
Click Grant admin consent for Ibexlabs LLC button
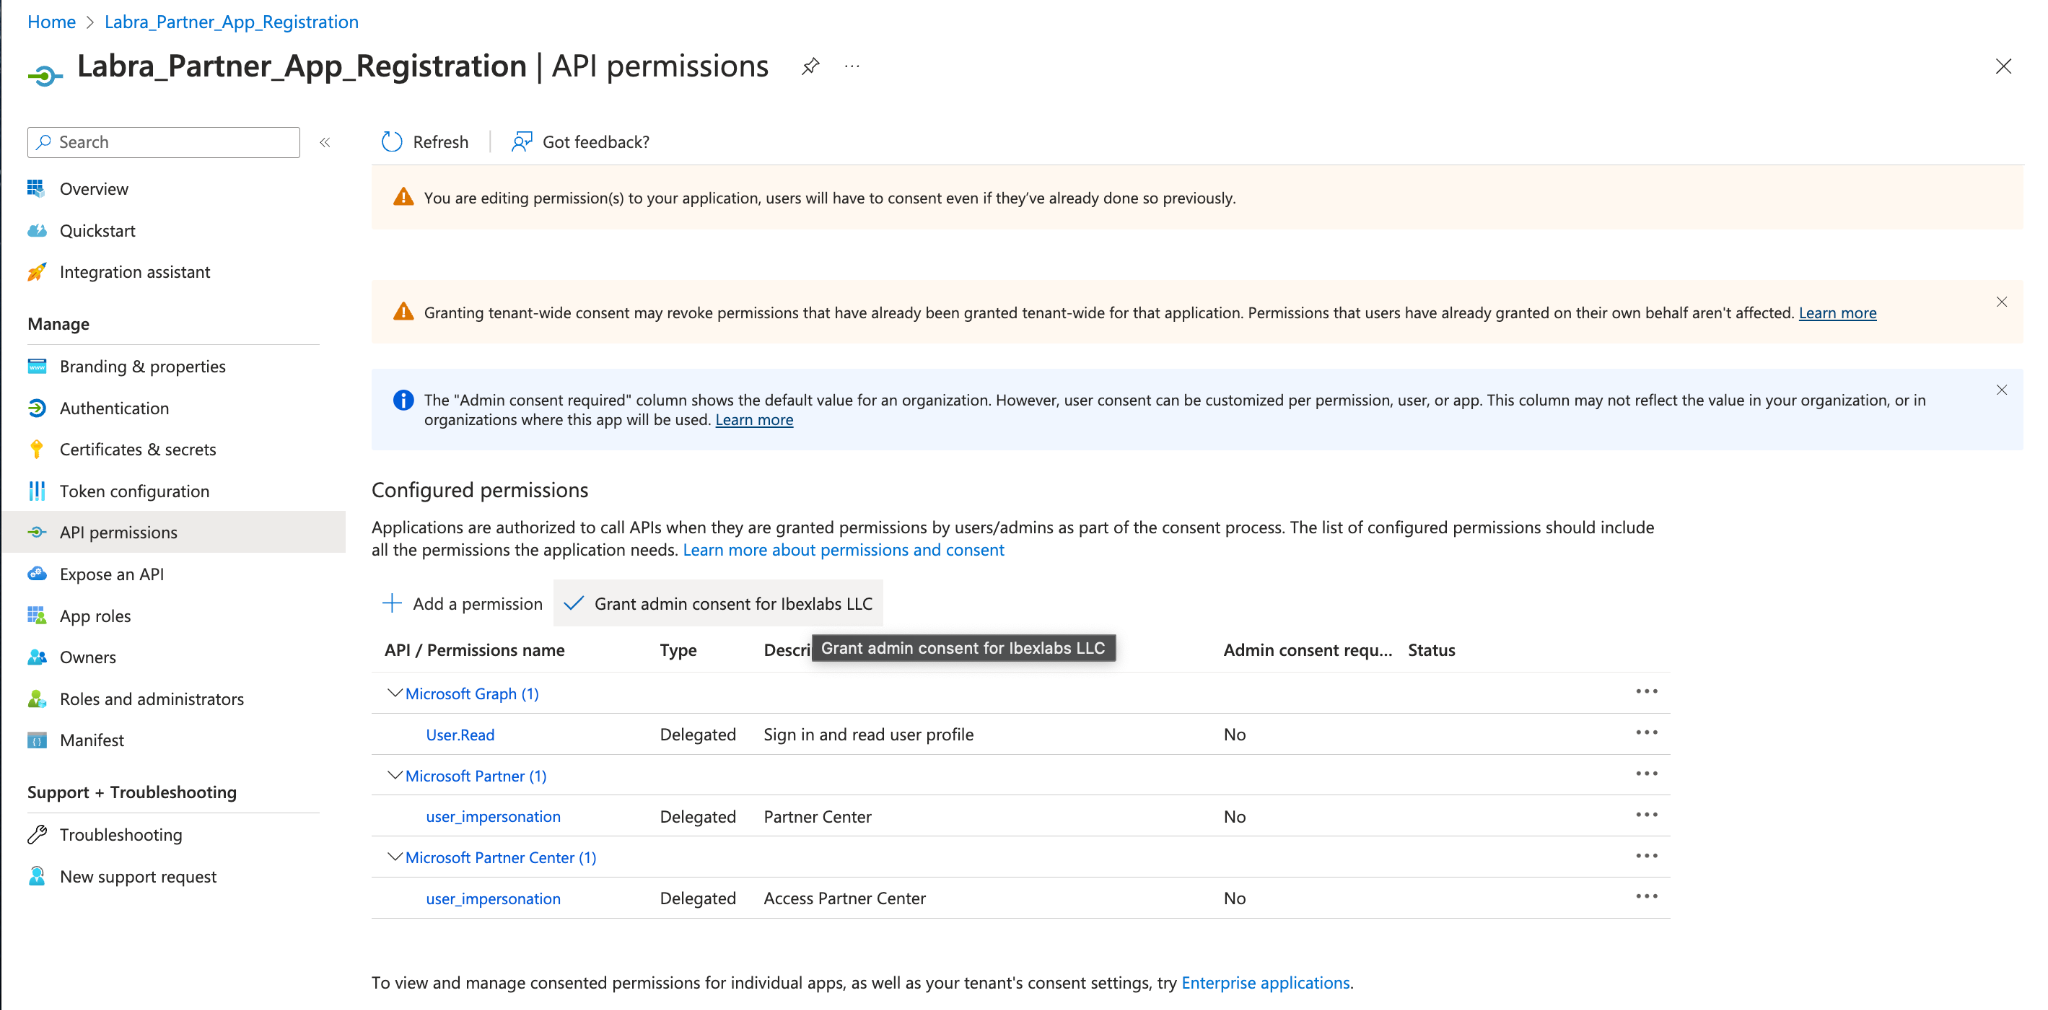coord(718,604)
